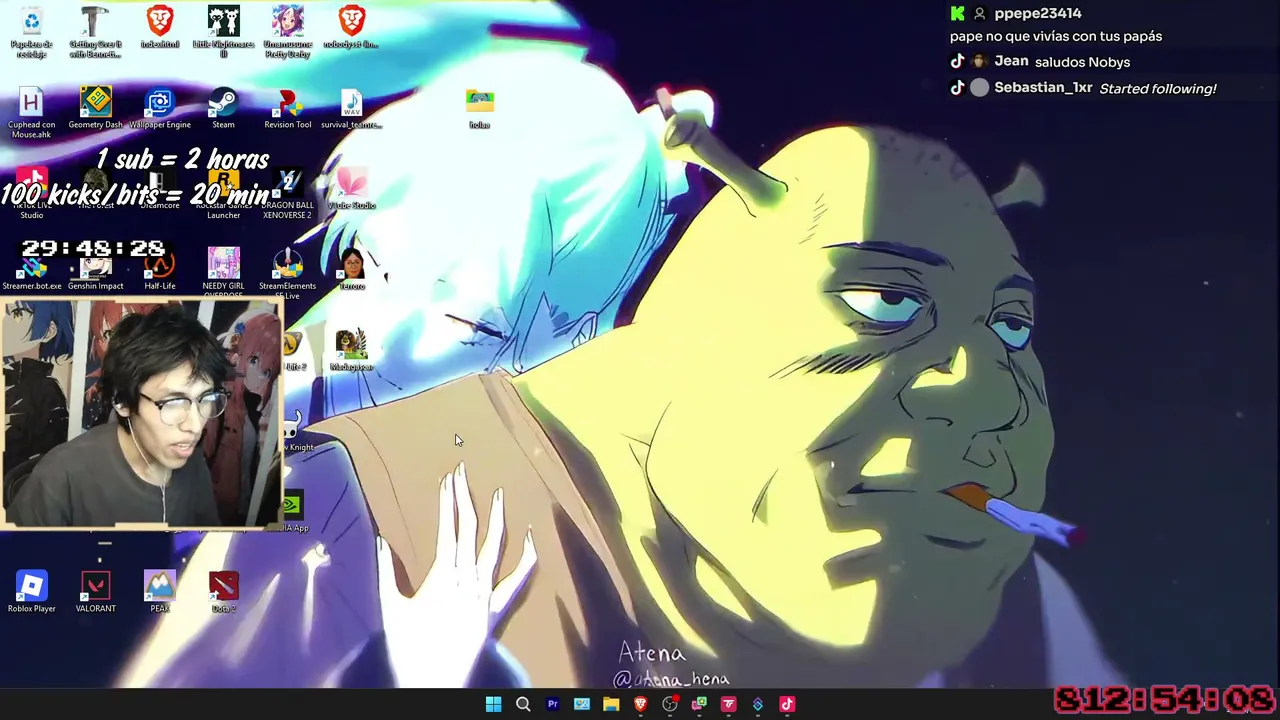Image resolution: width=1280 pixels, height=720 pixels.
Task: Switch to OBS Studio in taskbar
Action: 670,704
